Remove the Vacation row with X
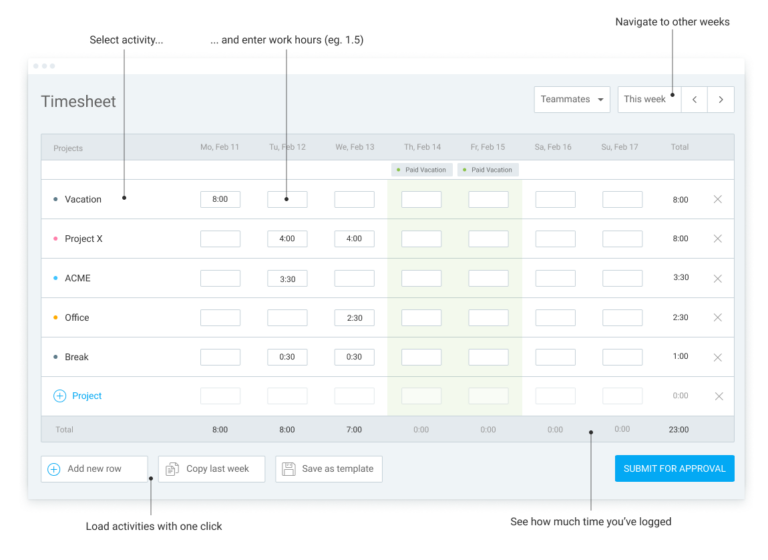The width and height of the screenshot is (768, 560). point(718,199)
